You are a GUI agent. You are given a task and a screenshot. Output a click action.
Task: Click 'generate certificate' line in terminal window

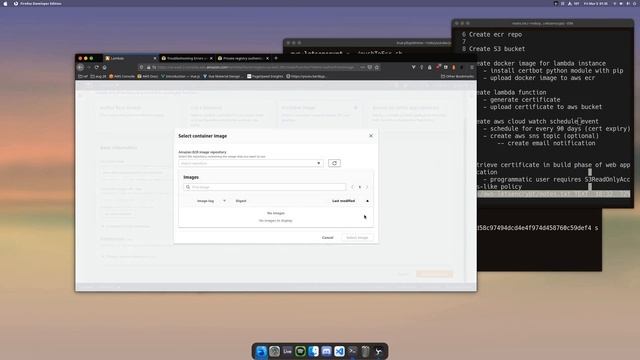pyautogui.click(x=525, y=100)
